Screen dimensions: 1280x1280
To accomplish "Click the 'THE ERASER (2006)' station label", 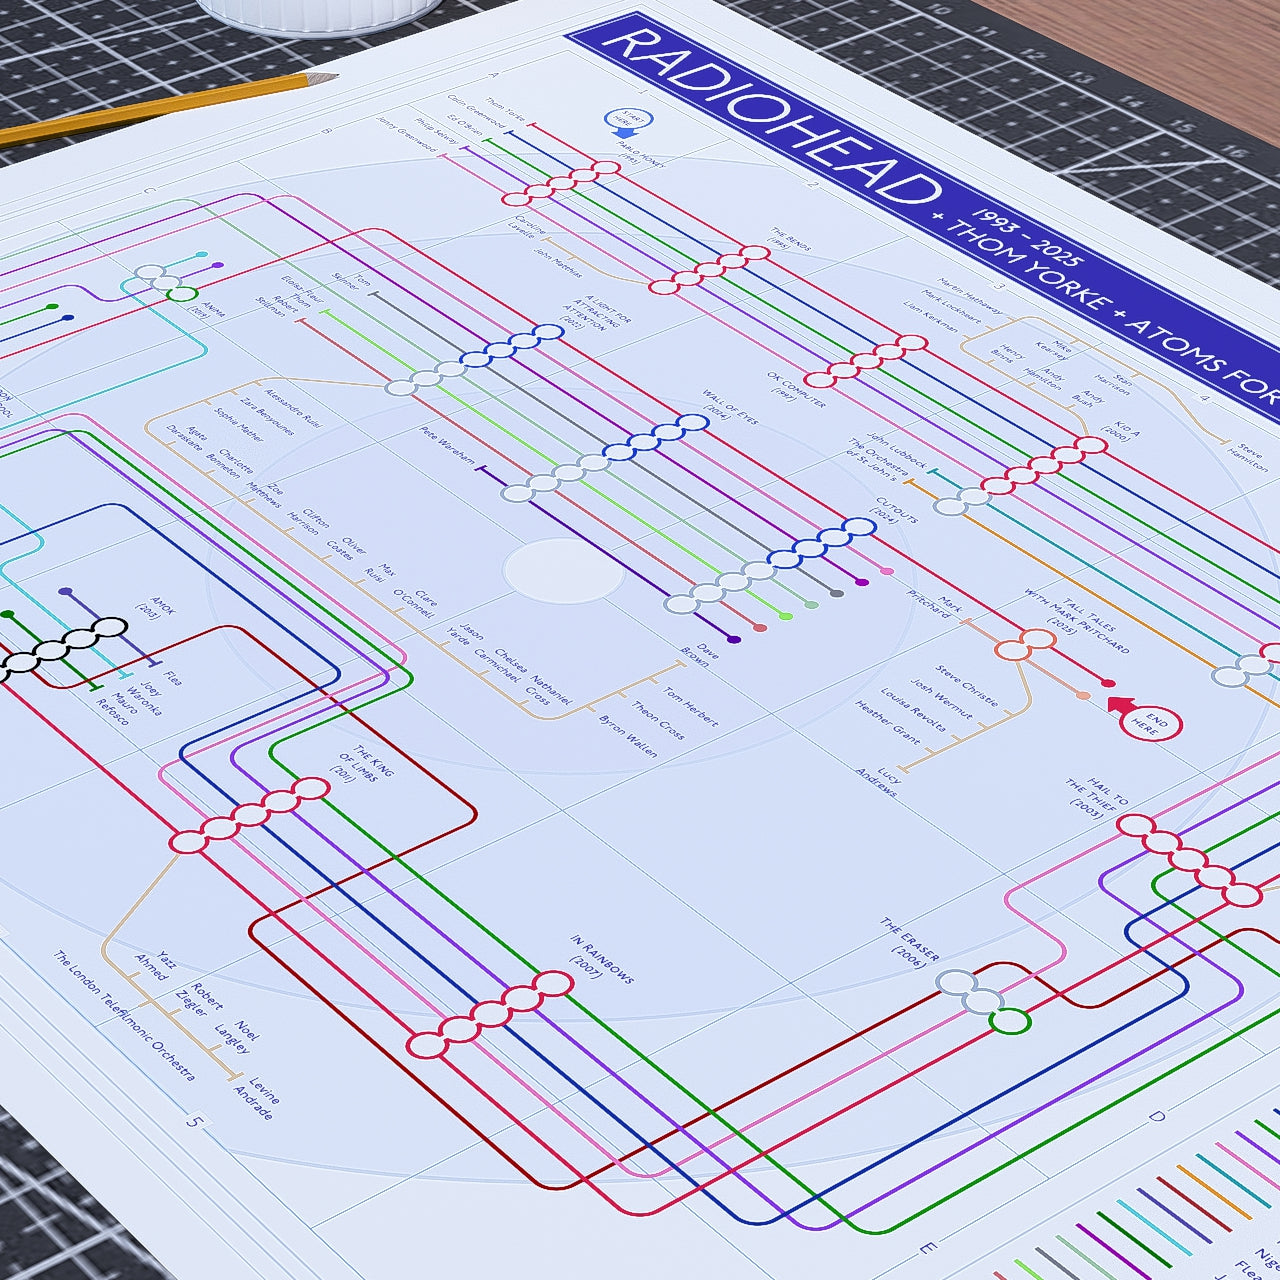I will [908, 944].
